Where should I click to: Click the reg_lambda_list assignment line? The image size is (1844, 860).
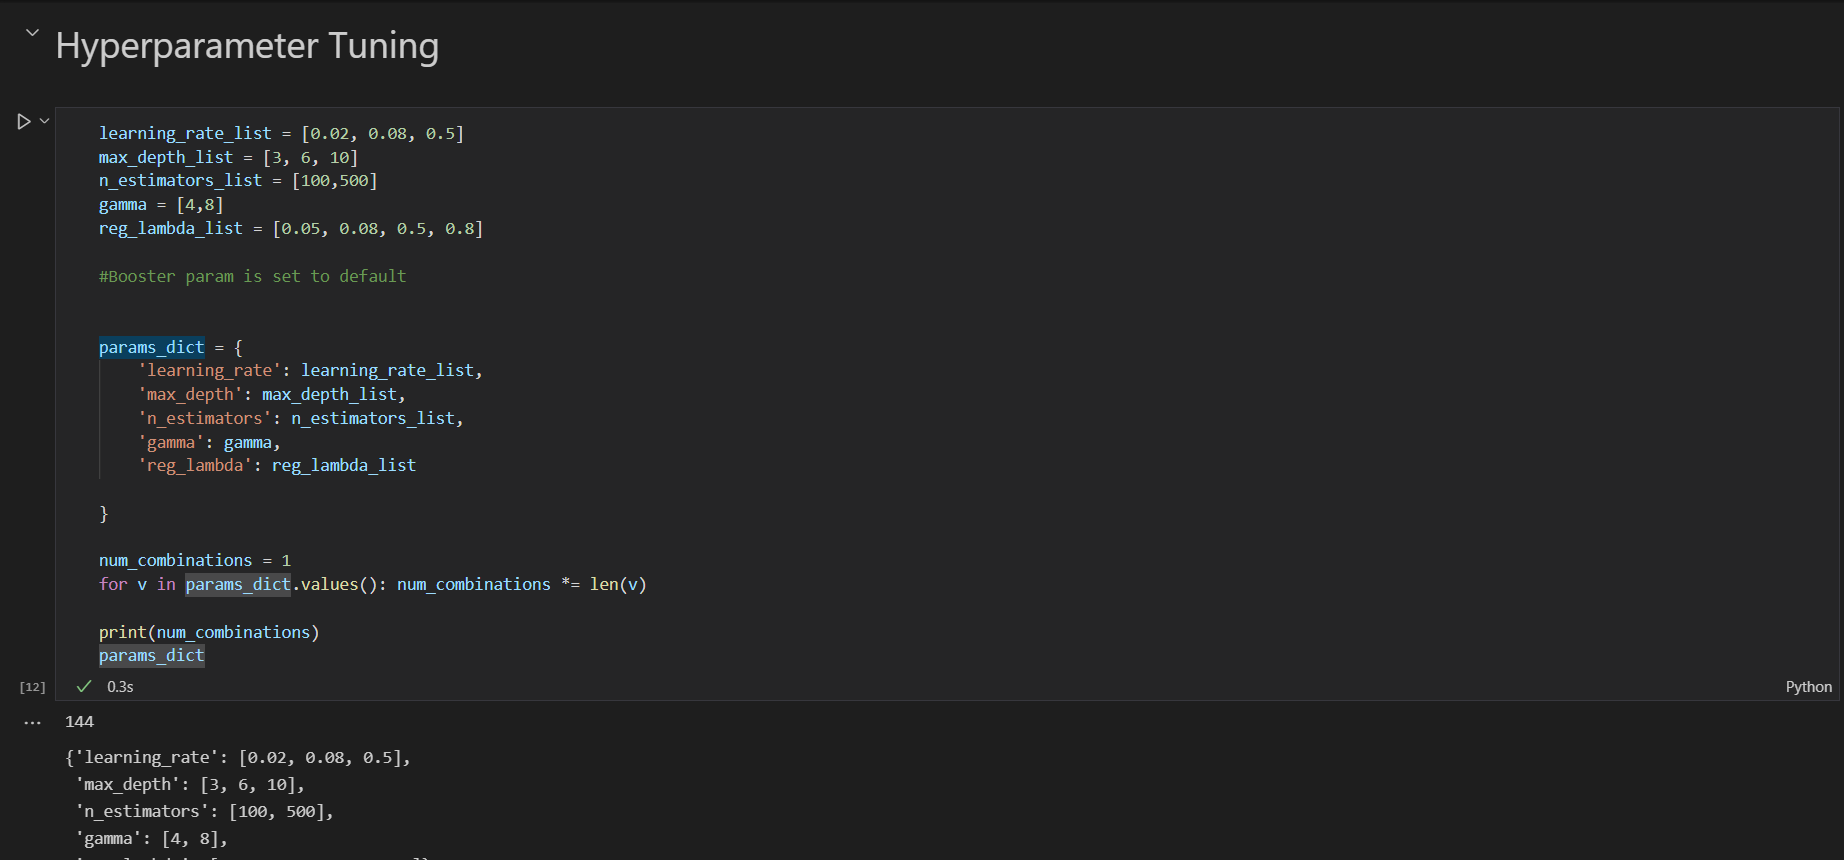coord(291,228)
